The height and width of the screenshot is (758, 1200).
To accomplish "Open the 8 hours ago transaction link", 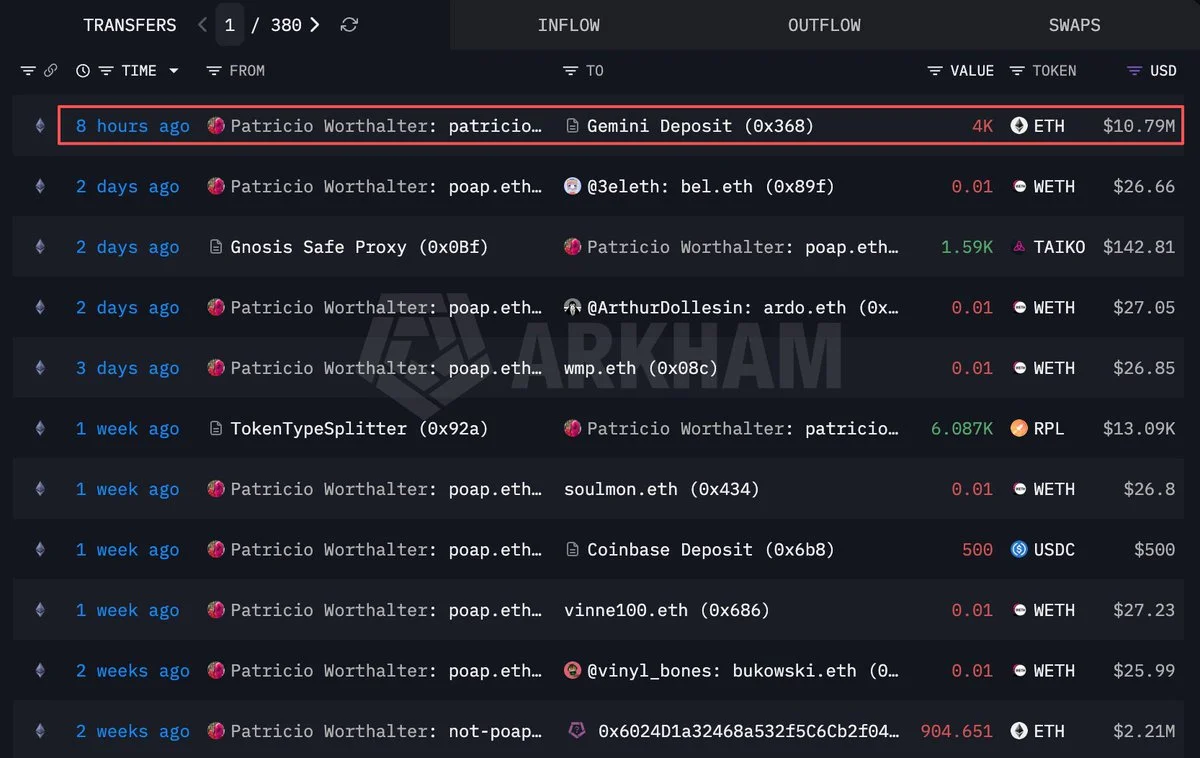I will (x=133, y=126).
